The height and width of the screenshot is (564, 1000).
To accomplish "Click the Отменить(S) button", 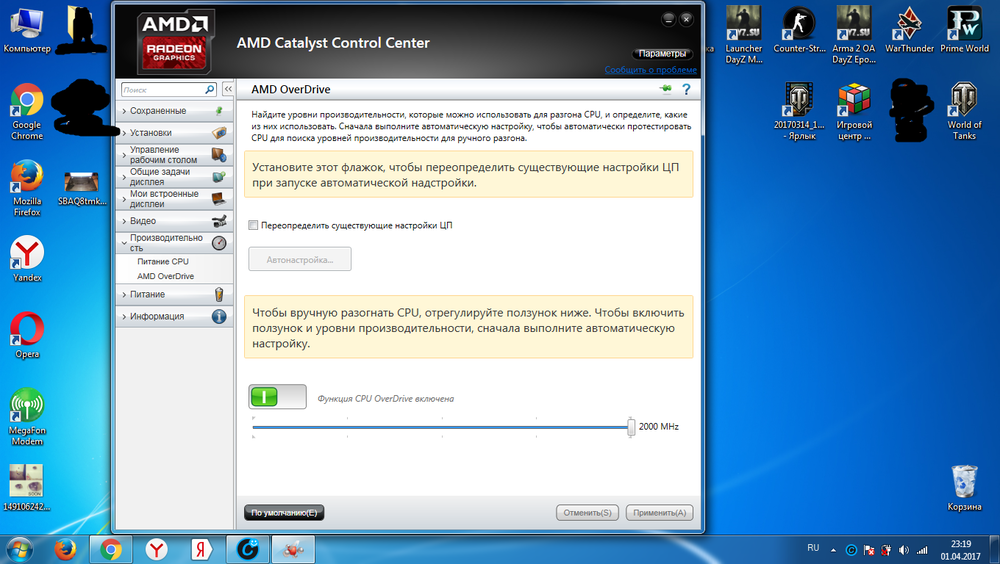I will (587, 512).
